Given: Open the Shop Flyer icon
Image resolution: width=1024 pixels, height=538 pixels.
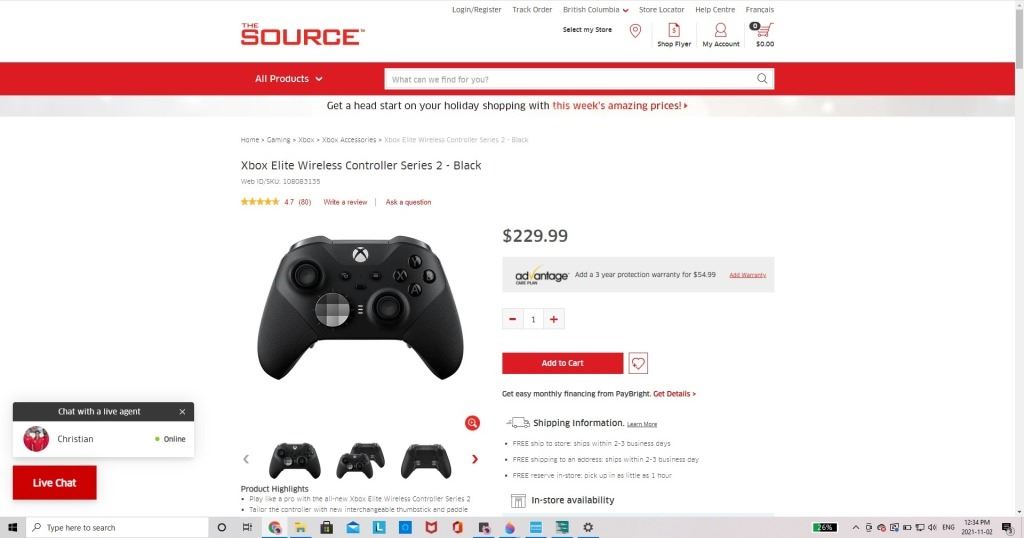Looking at the screenshot, I should (674, 30).
